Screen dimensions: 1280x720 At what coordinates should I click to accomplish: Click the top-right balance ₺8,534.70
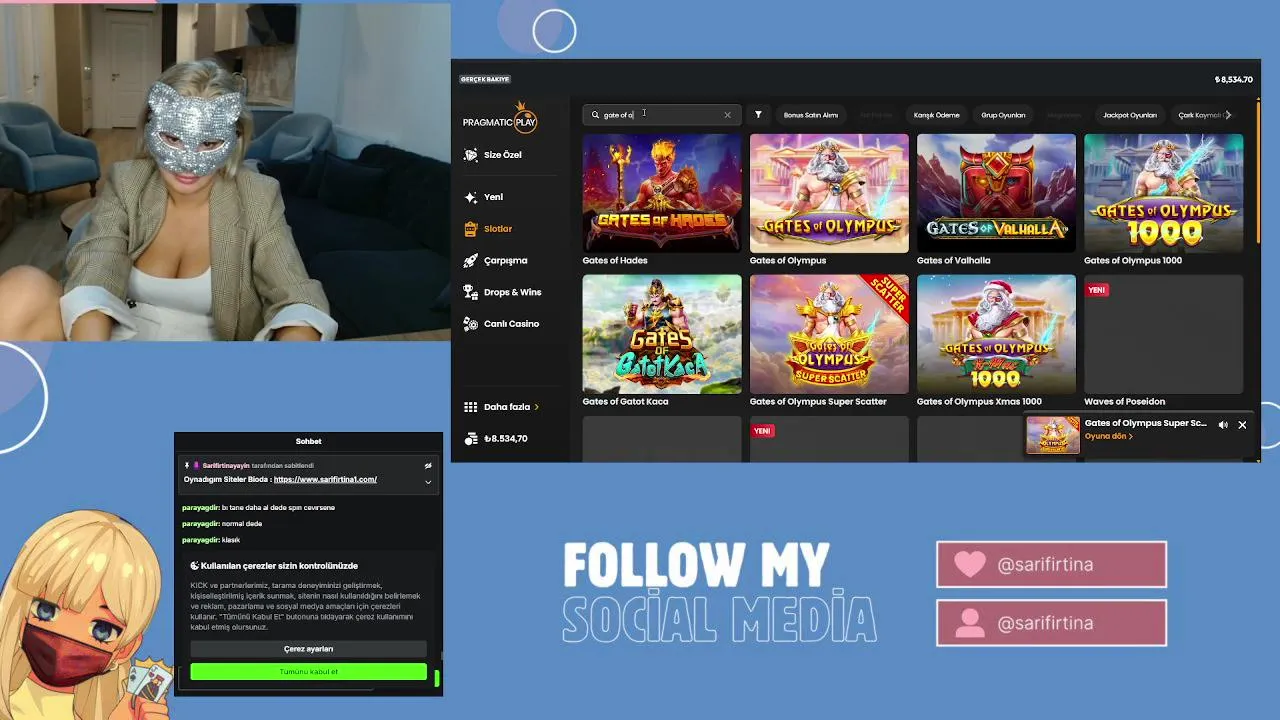(1234, 80)
